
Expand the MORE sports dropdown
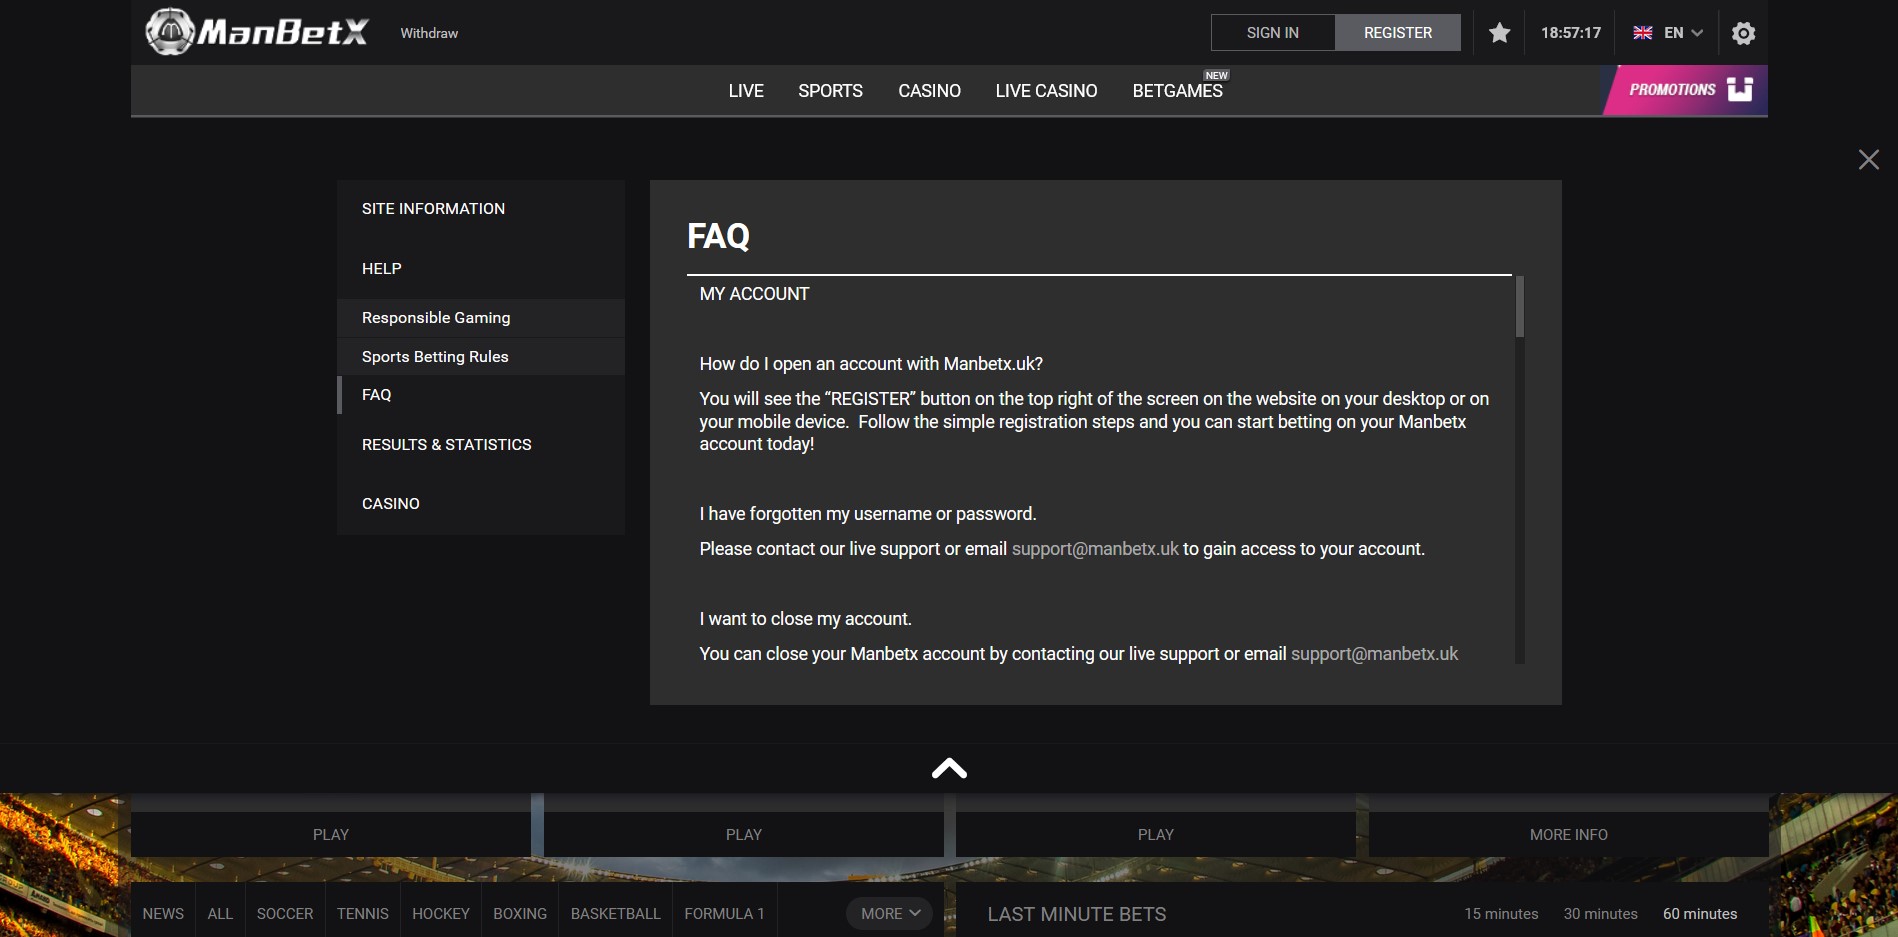890,913
